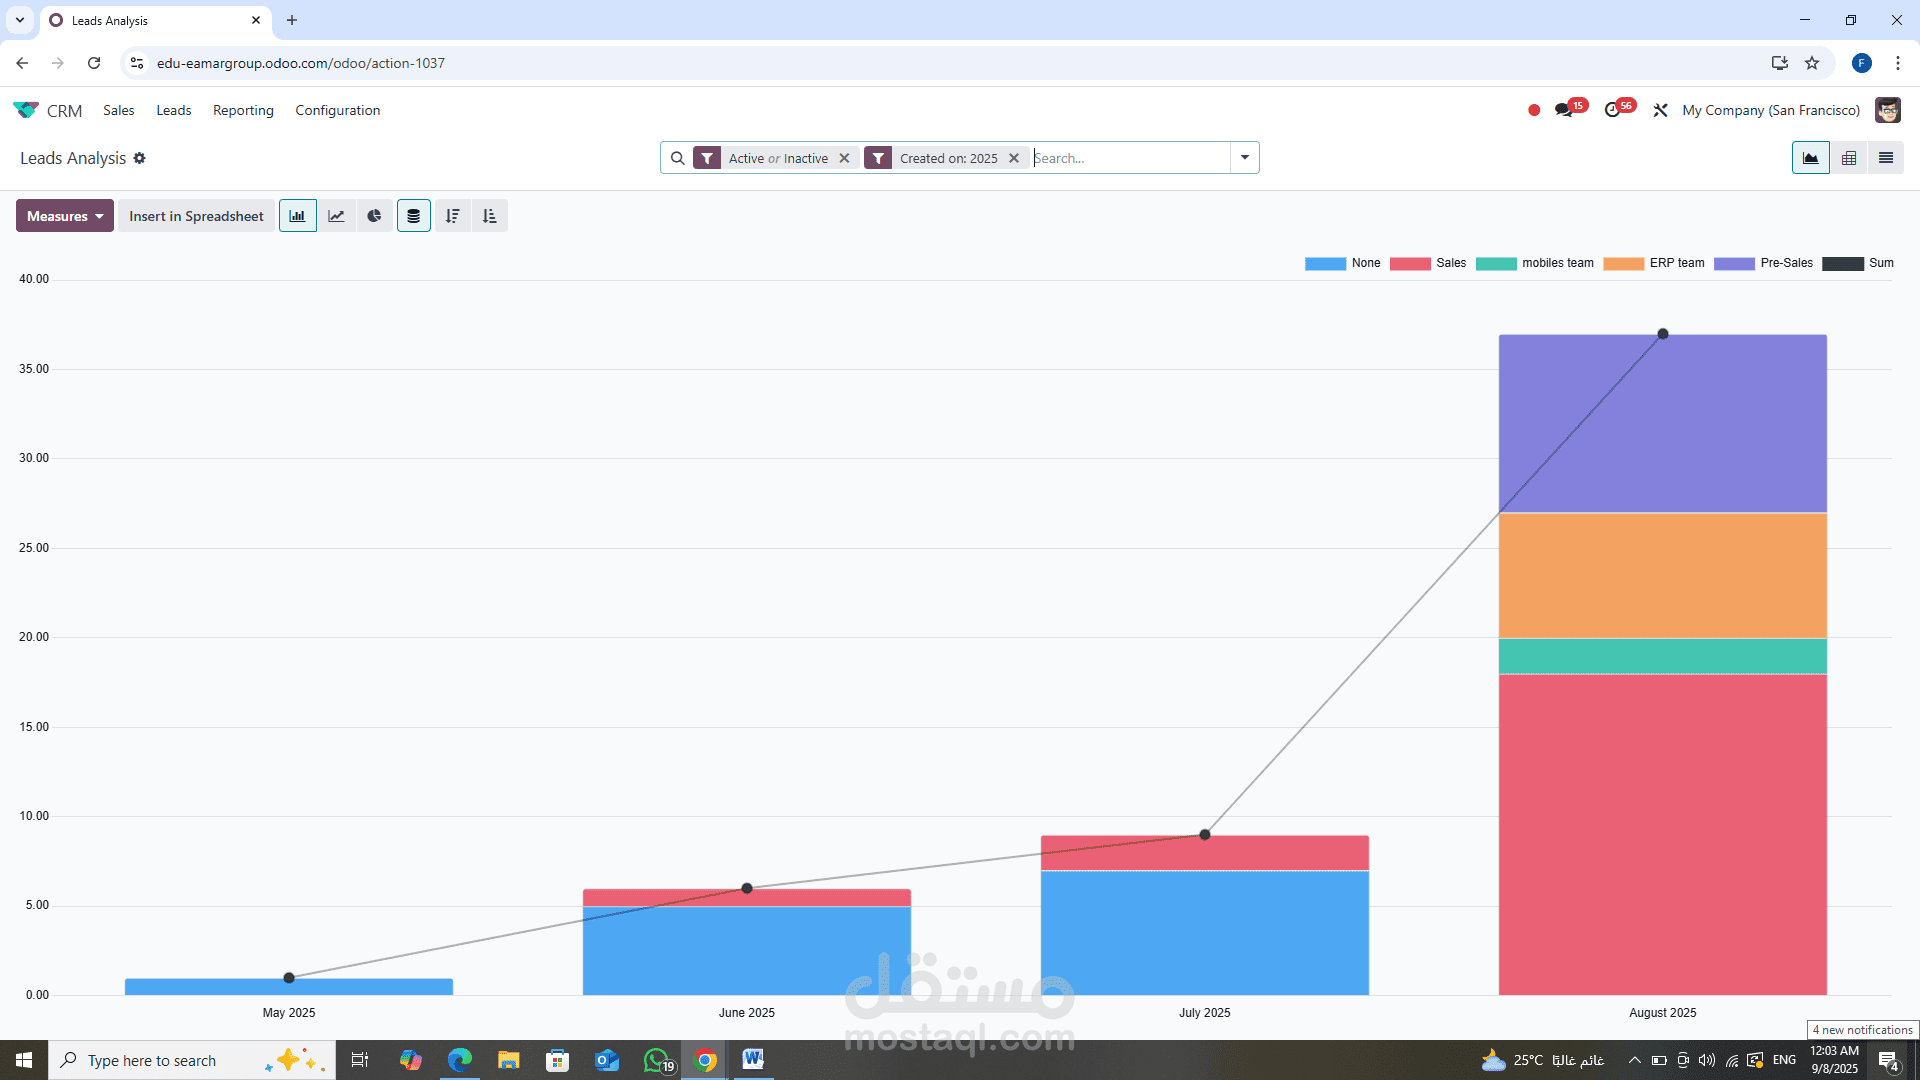Open the Measures dropdown

65,216
